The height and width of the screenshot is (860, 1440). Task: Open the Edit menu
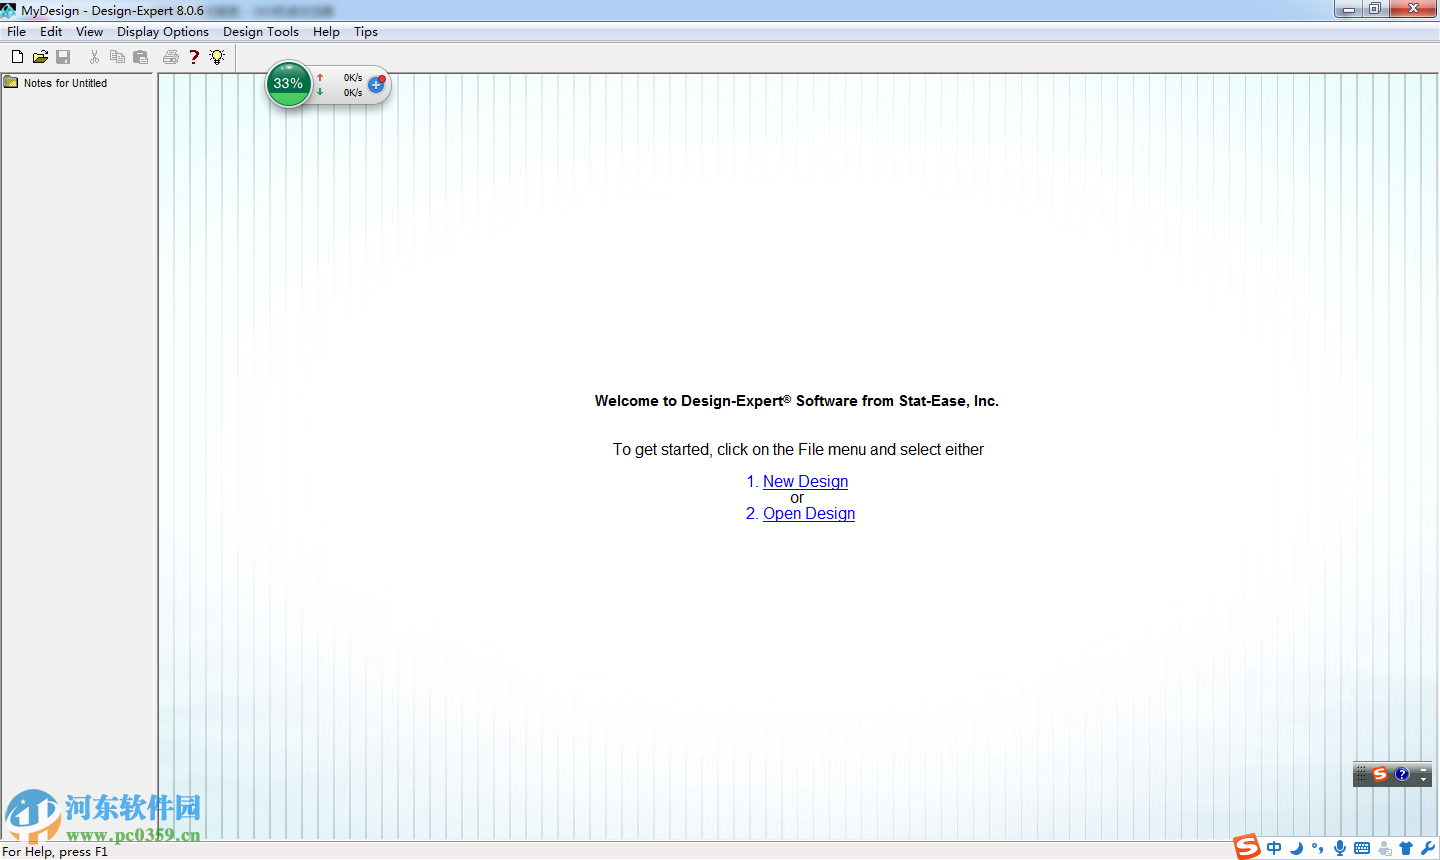pos(51,32)
